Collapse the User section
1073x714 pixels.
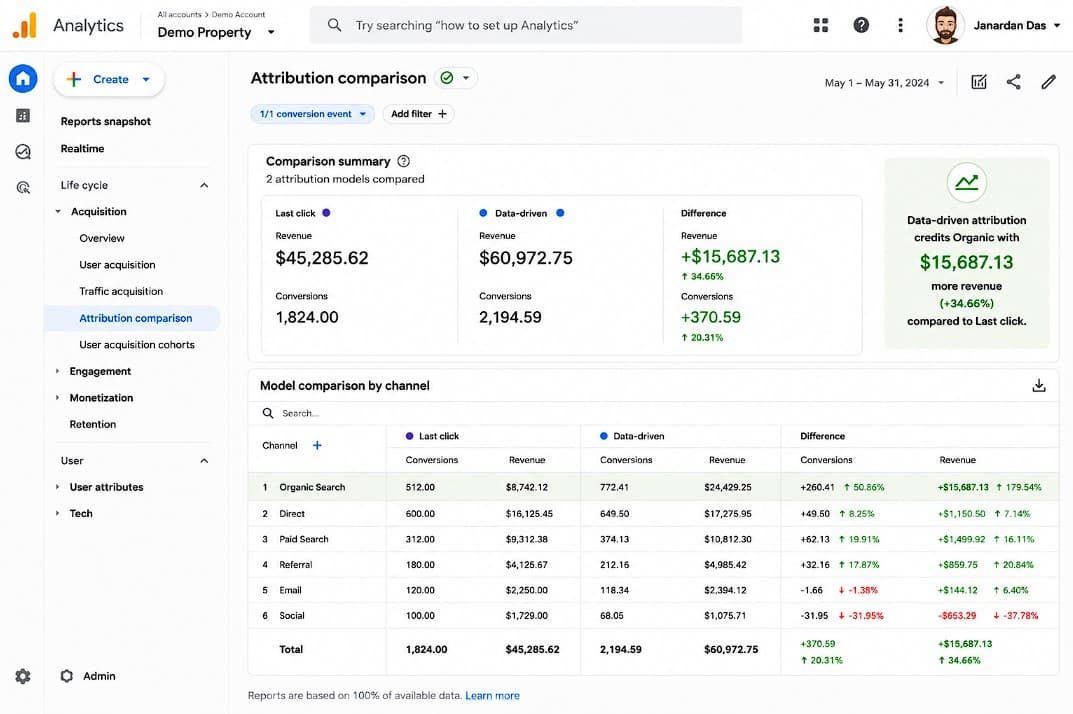click(x=204, y=461)
